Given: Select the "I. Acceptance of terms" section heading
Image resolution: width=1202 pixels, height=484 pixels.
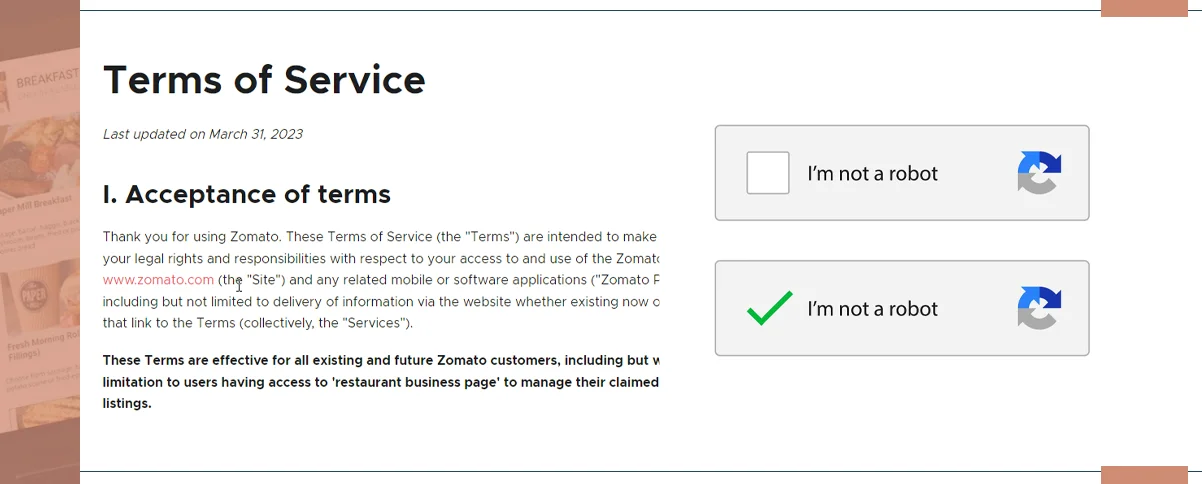Looking at the screenshot, I should (x=246, y=194).
